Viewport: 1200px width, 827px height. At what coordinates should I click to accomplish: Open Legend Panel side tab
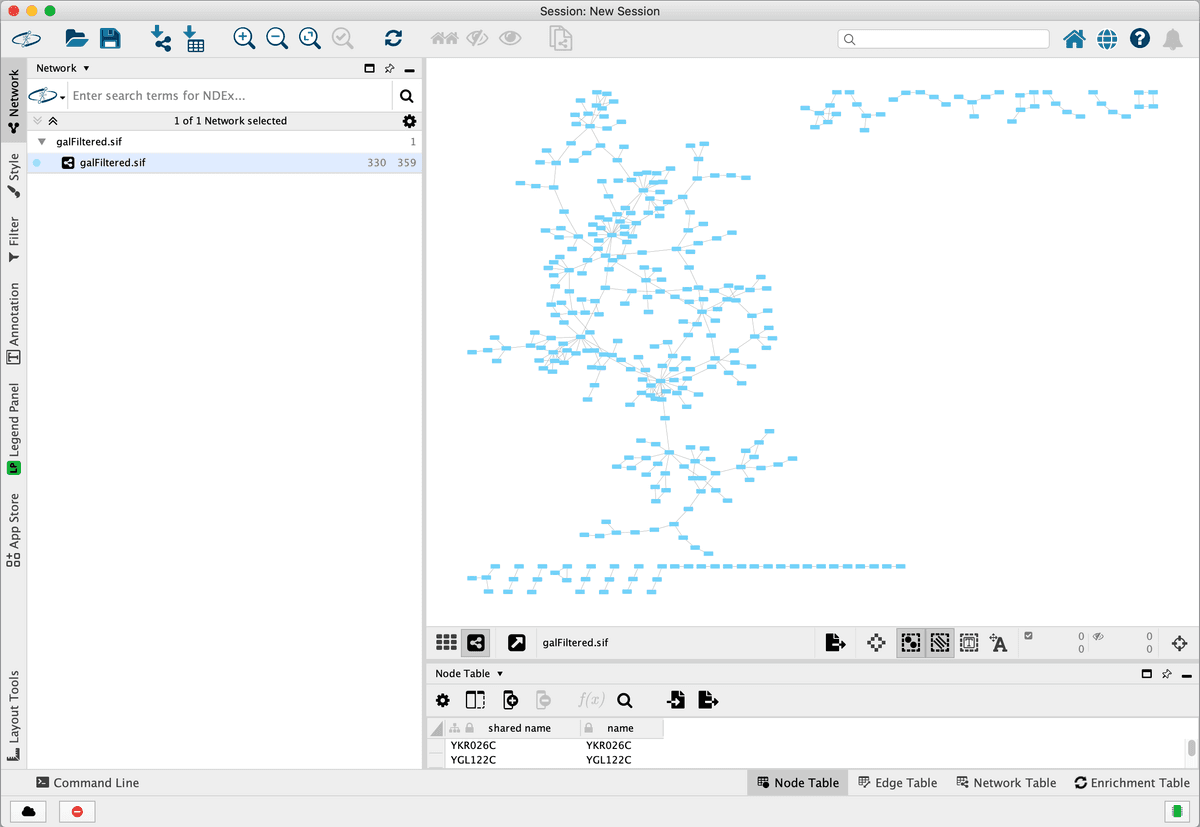pyautogui.click(x=13, y=428)
